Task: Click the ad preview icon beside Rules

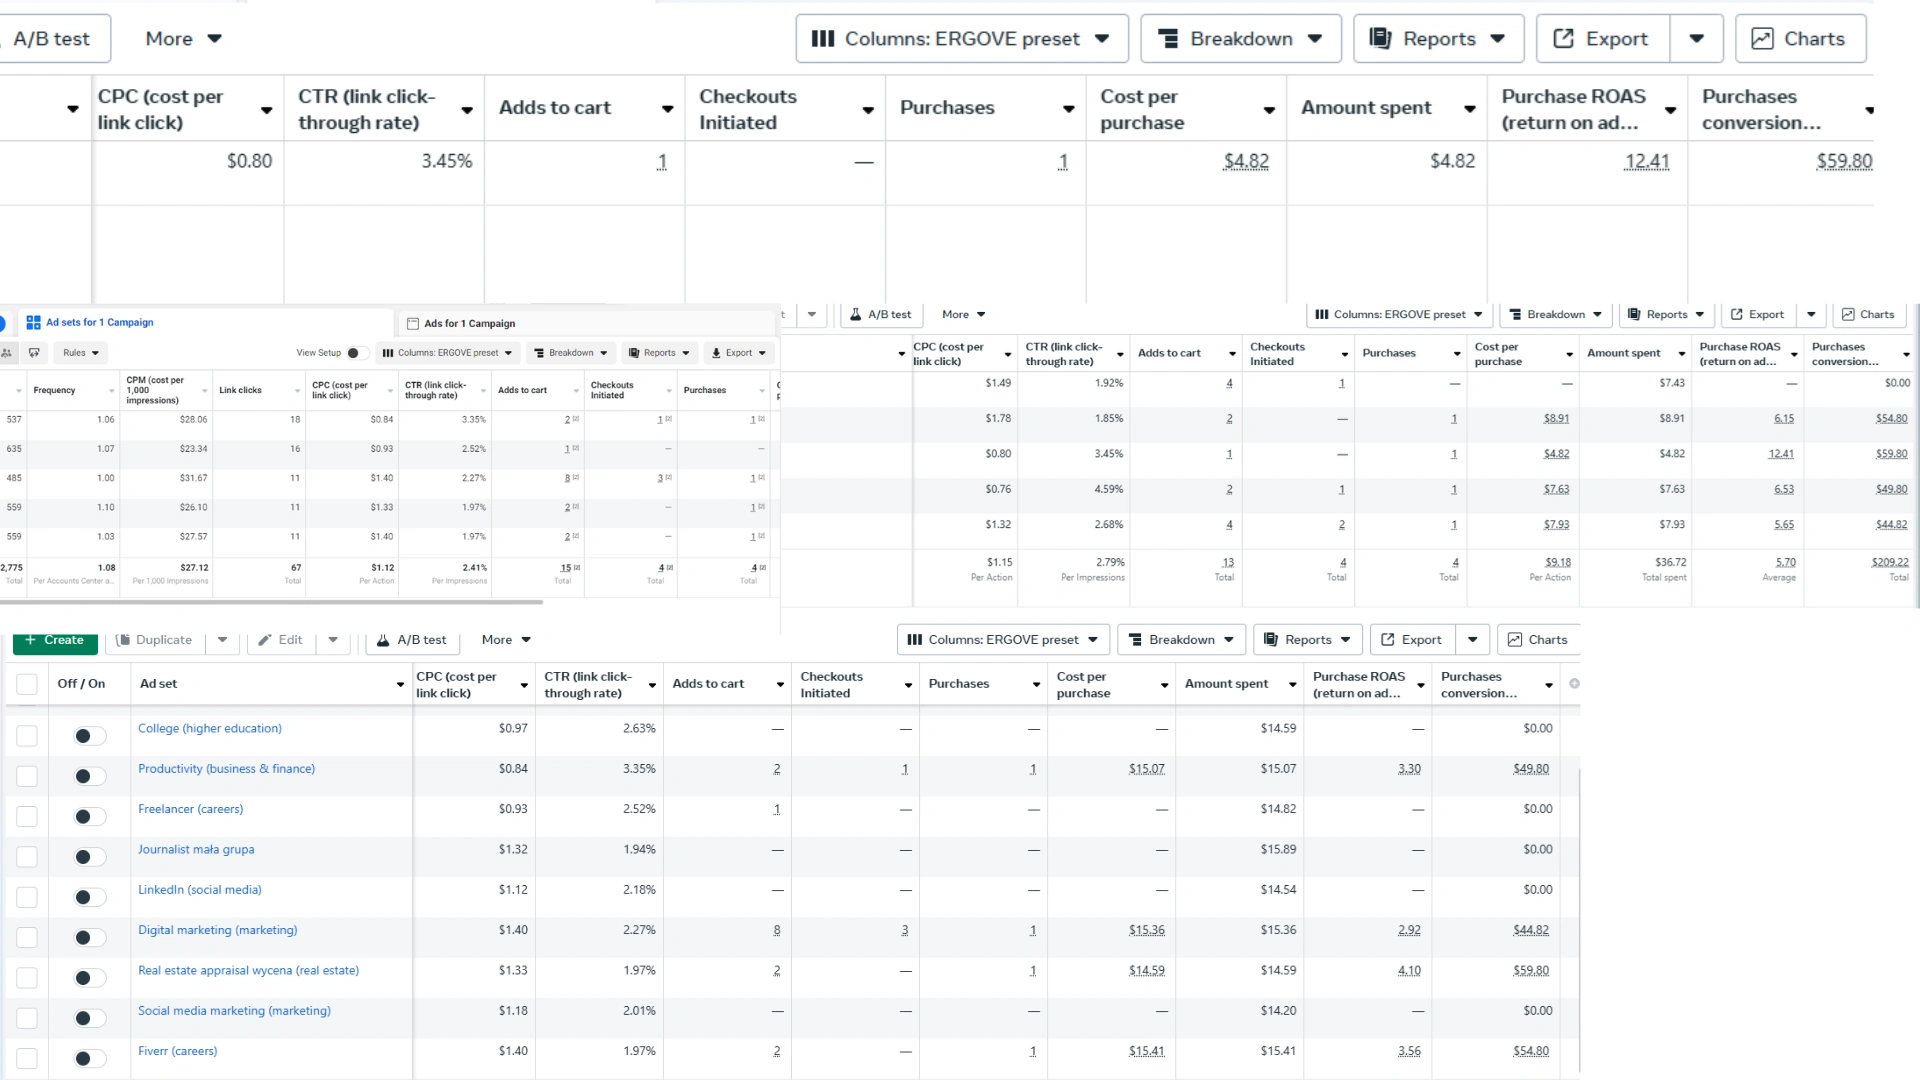Action: tap(34, 353)
